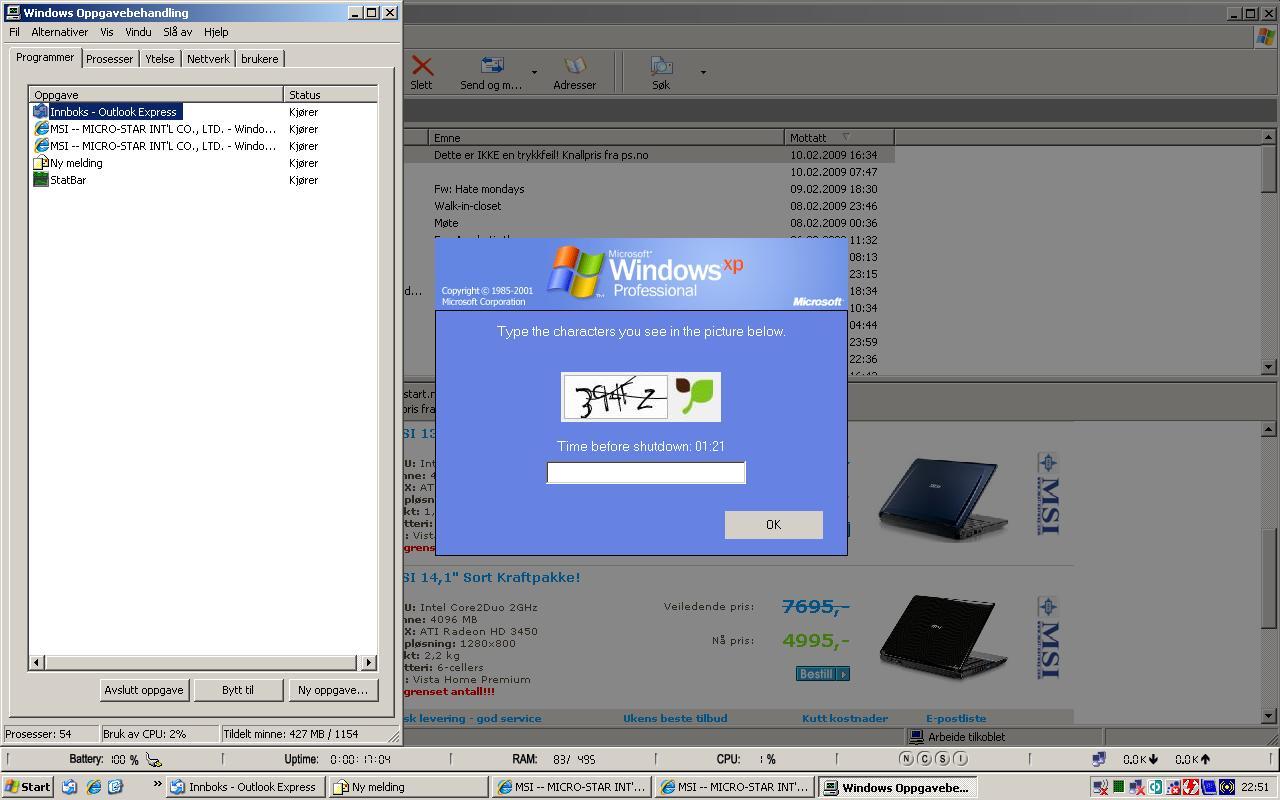Select Innboks - Outlook Express icon in task list

[x=41, y=112]
